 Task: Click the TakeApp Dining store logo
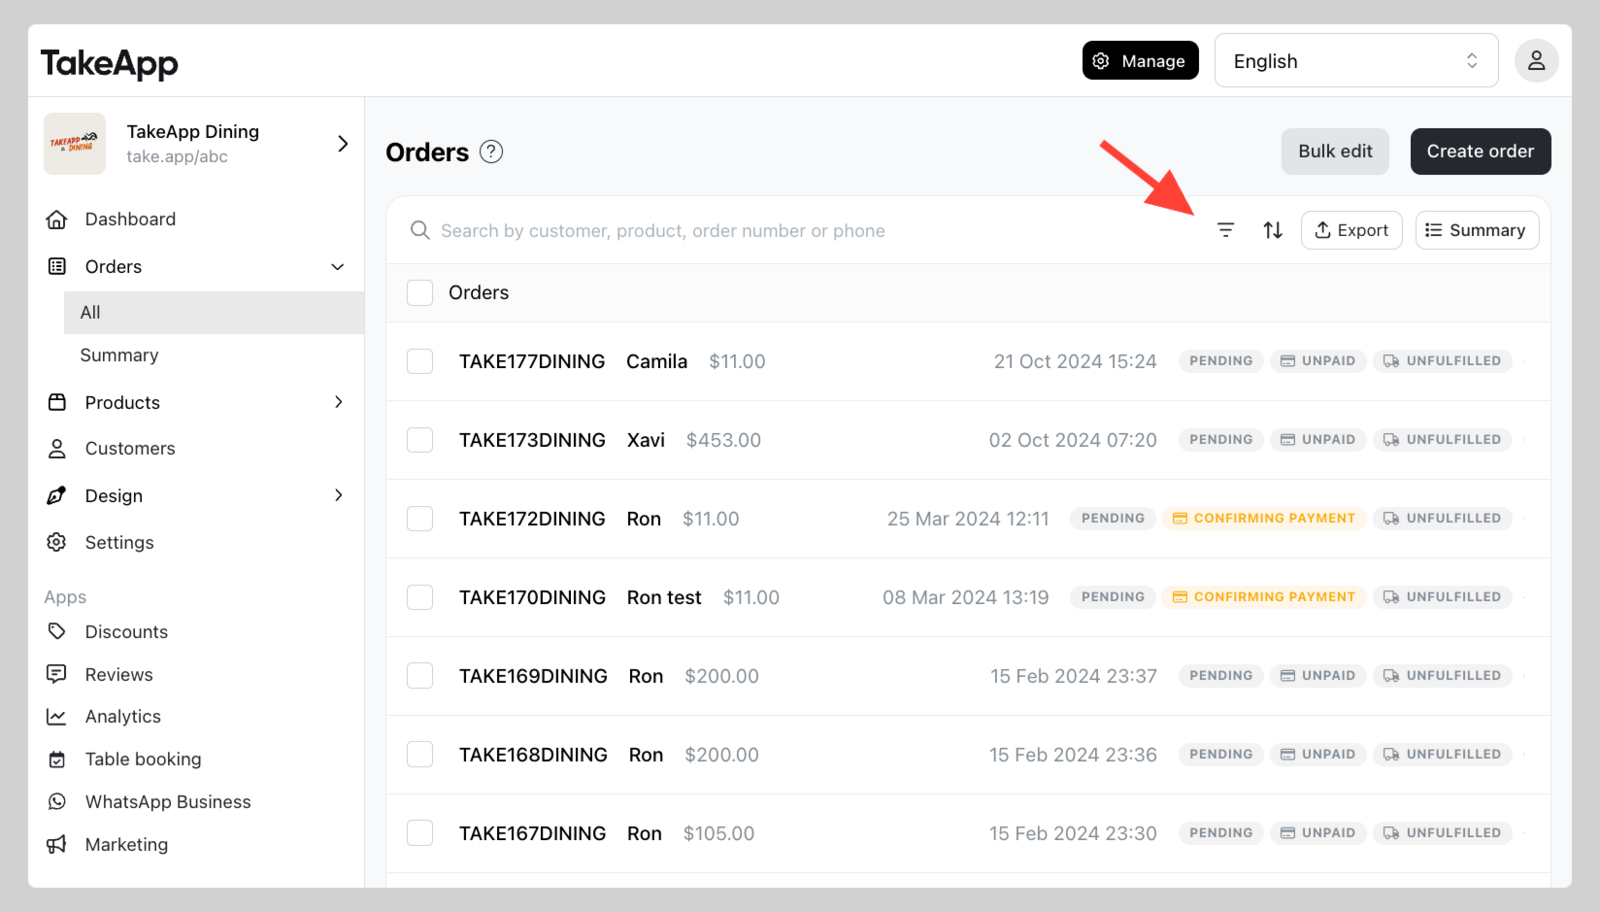tap(75, 144)
